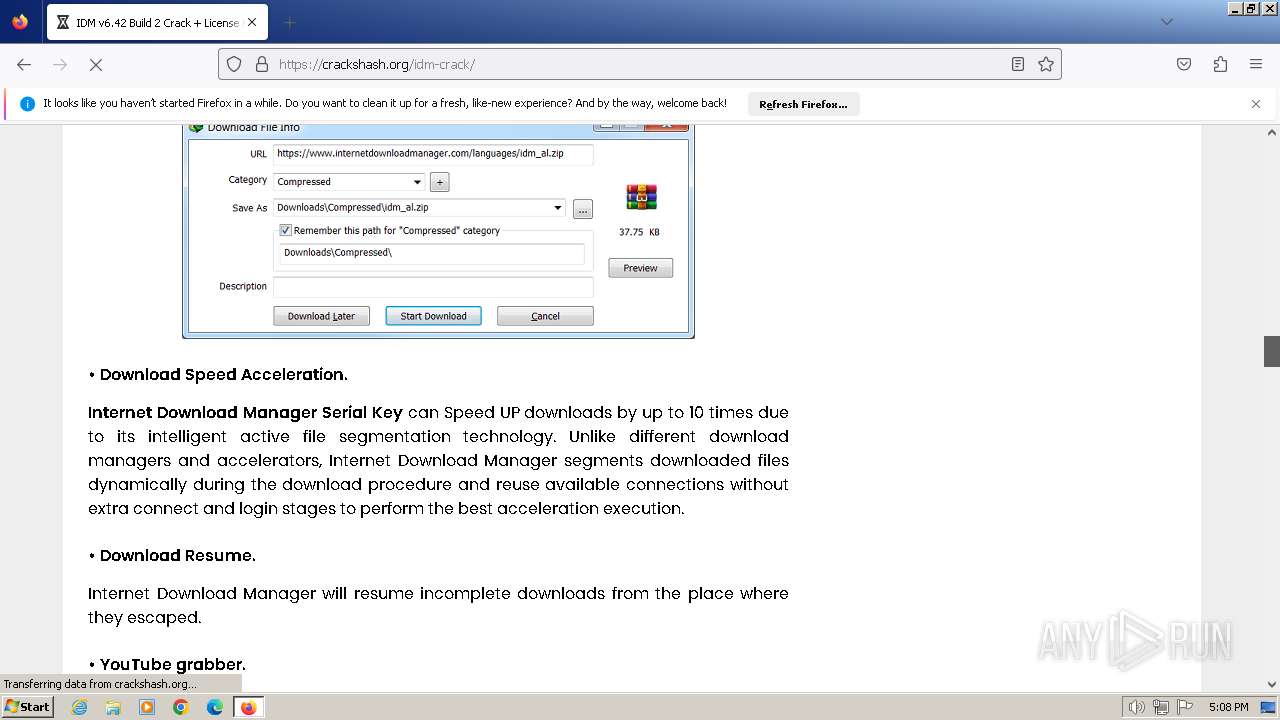Click the browse ellipsis button
Image resolution: width=1280 pixels, height=720 pixels.
click(583, 209)
